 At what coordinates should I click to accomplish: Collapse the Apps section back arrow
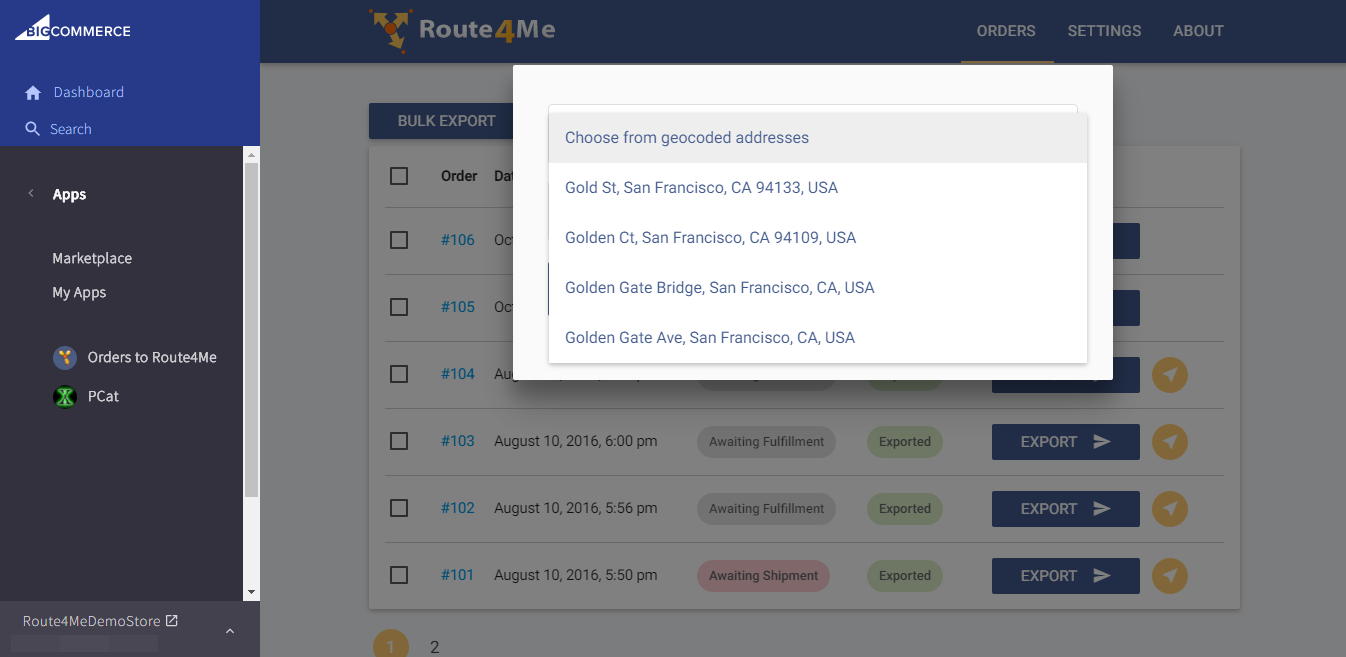31,194
